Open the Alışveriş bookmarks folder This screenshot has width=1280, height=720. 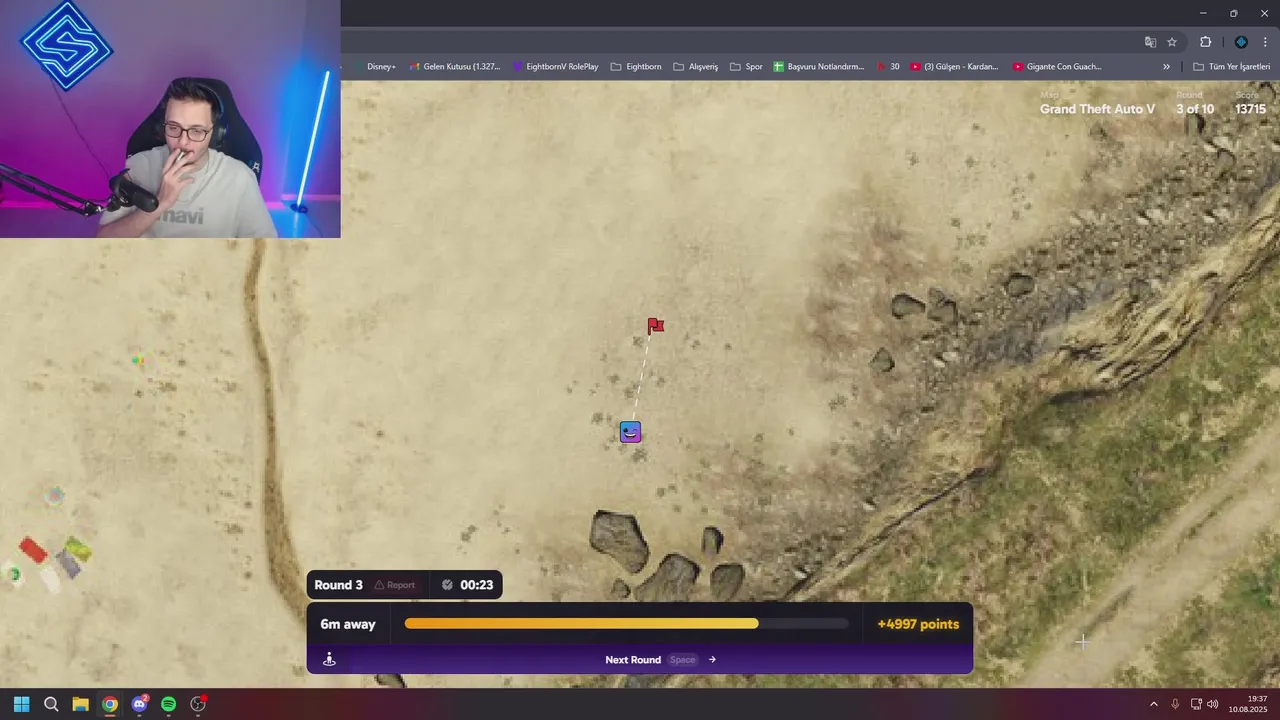(696, 67)
